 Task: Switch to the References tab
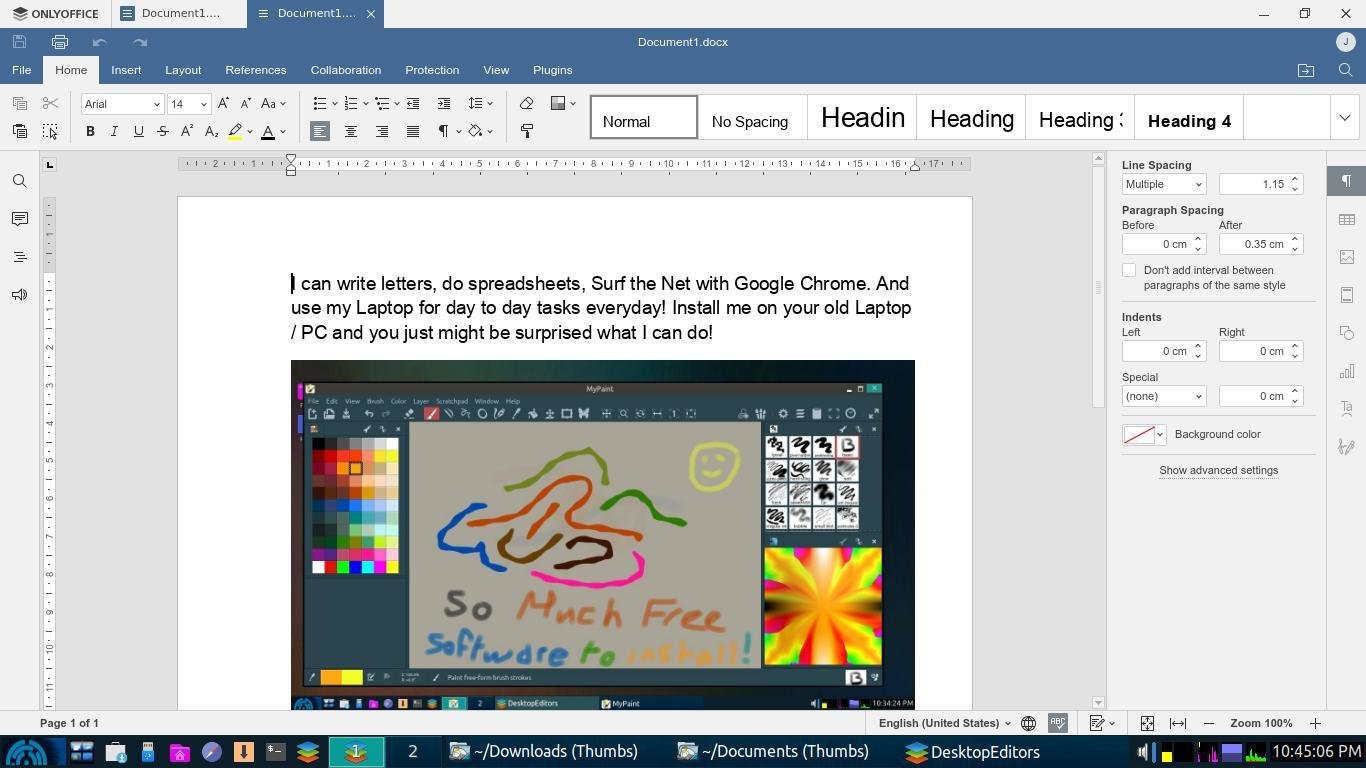(256, 70)
